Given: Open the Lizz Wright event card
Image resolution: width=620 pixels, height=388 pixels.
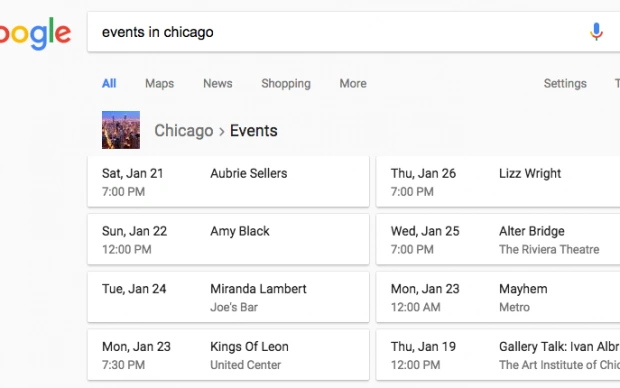Looking at the screenshot, I should (498, 182).
